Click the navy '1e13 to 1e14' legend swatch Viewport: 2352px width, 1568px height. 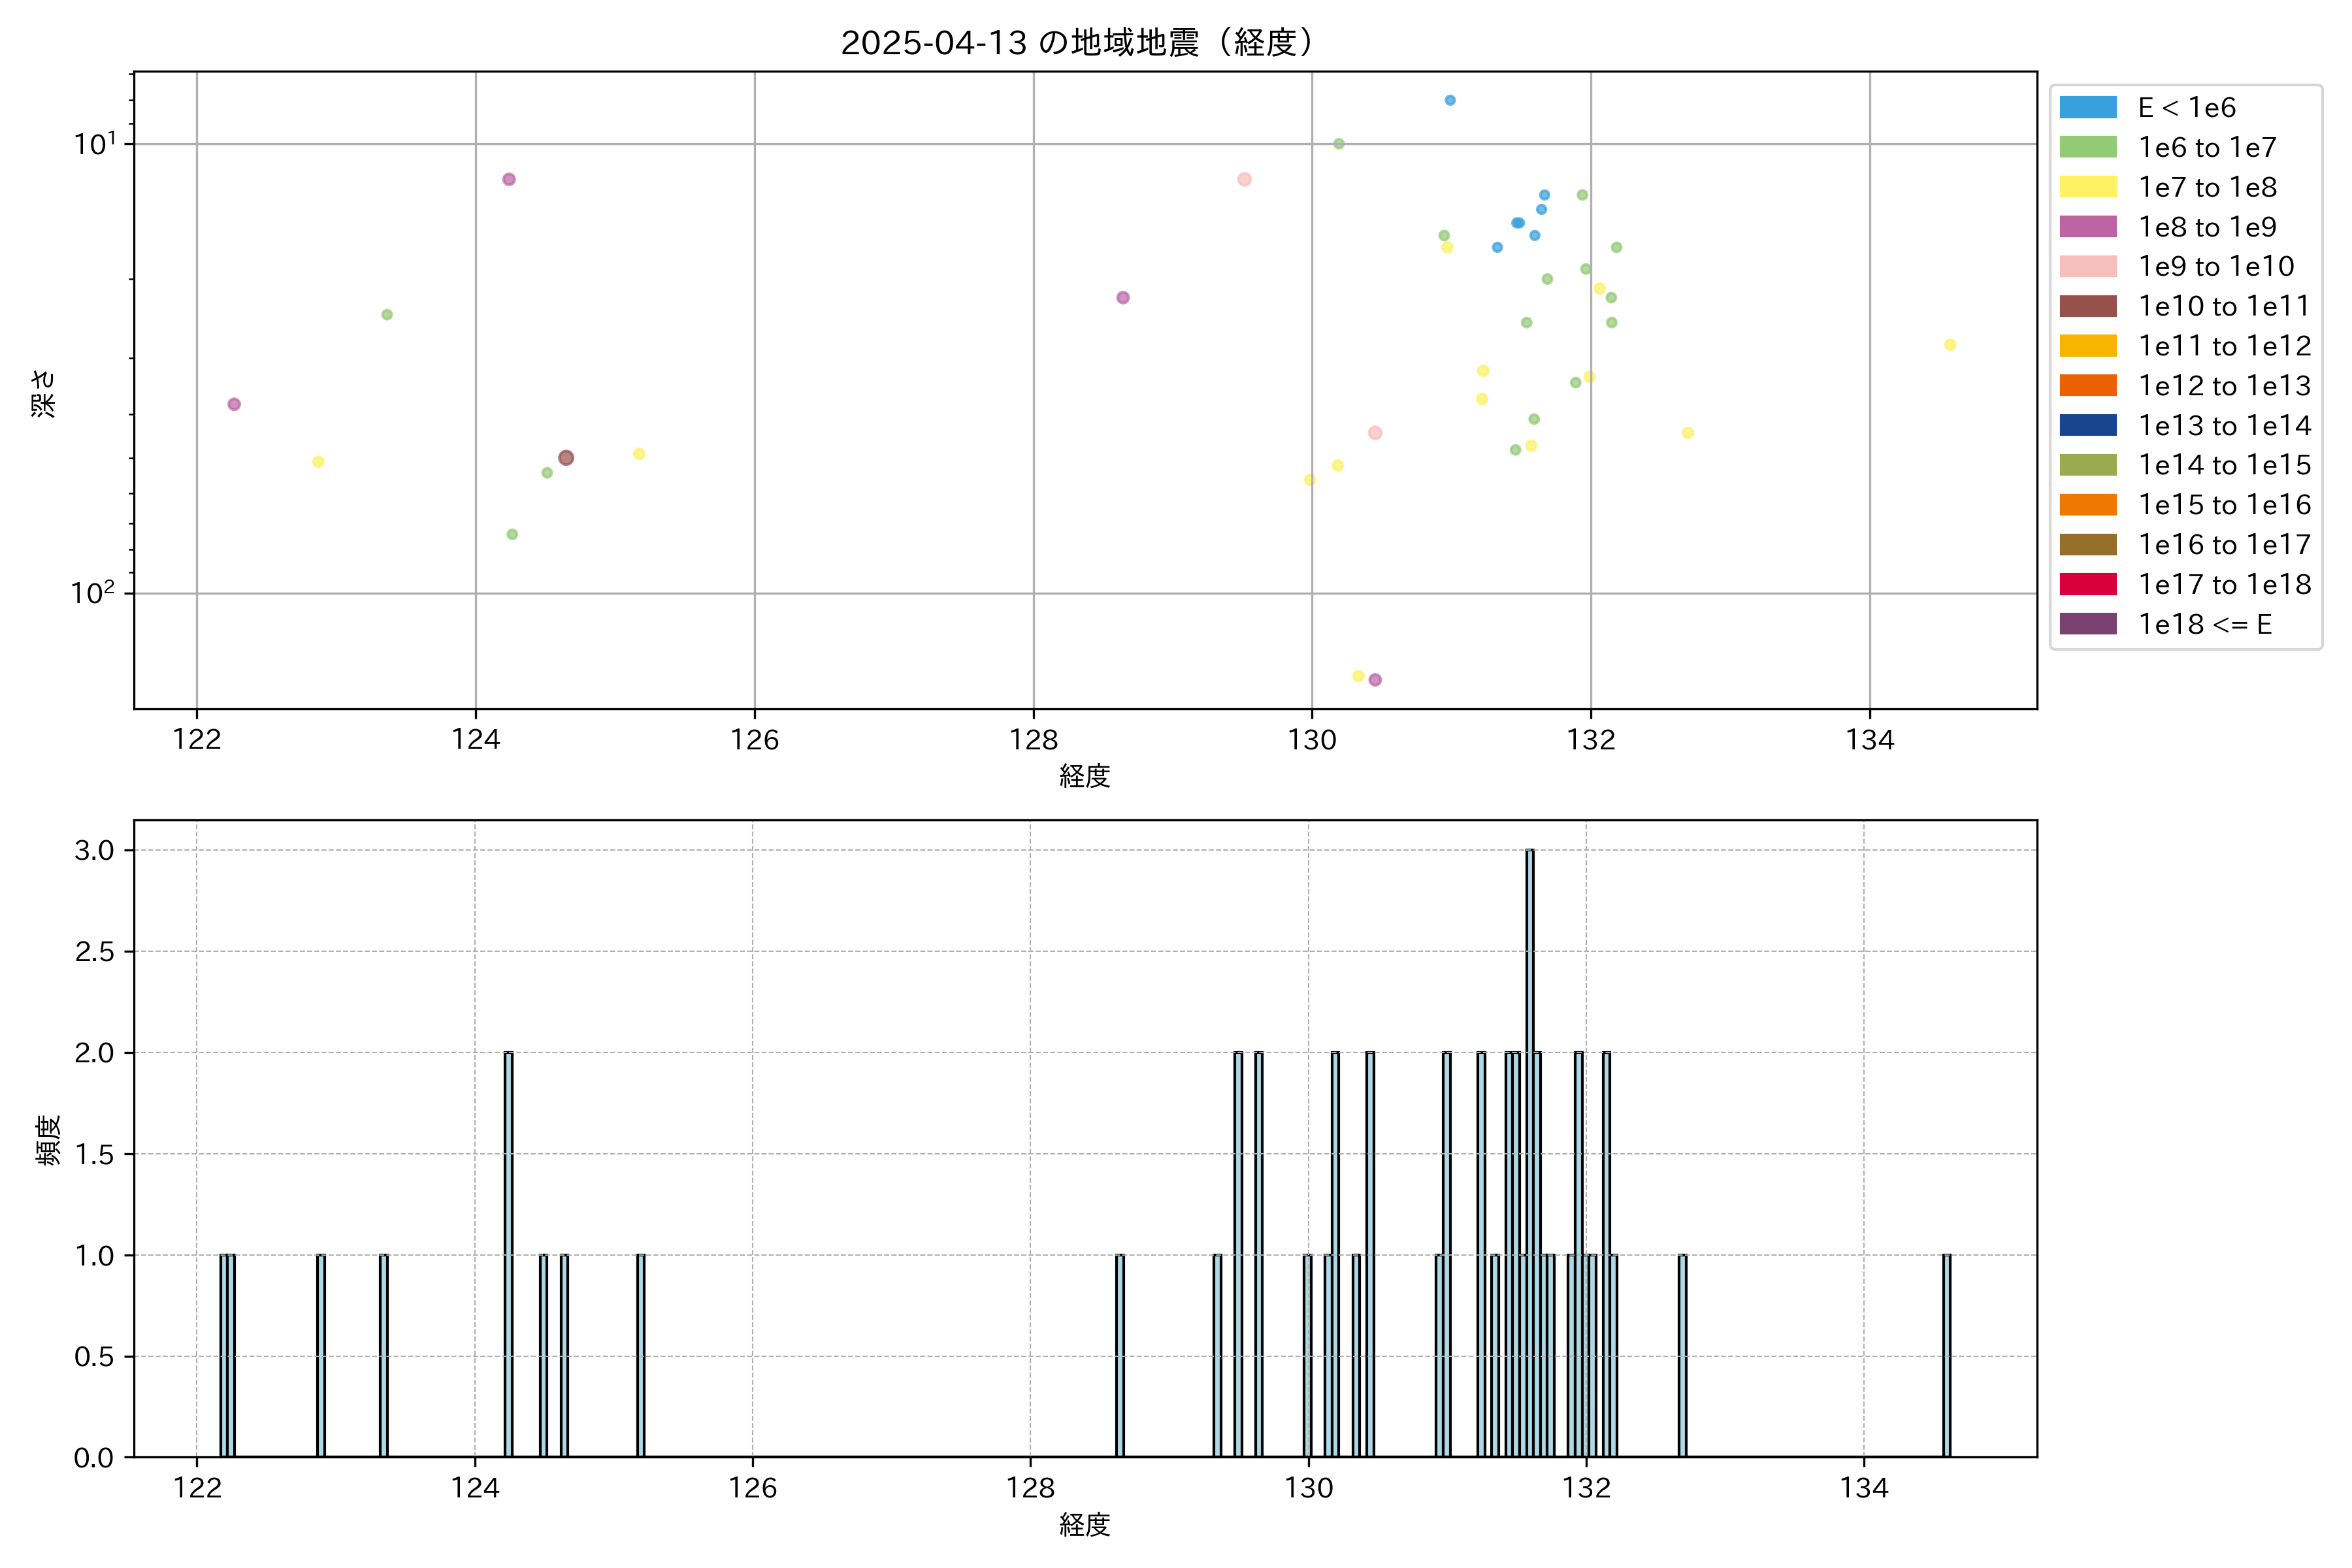click(2088, 425)
